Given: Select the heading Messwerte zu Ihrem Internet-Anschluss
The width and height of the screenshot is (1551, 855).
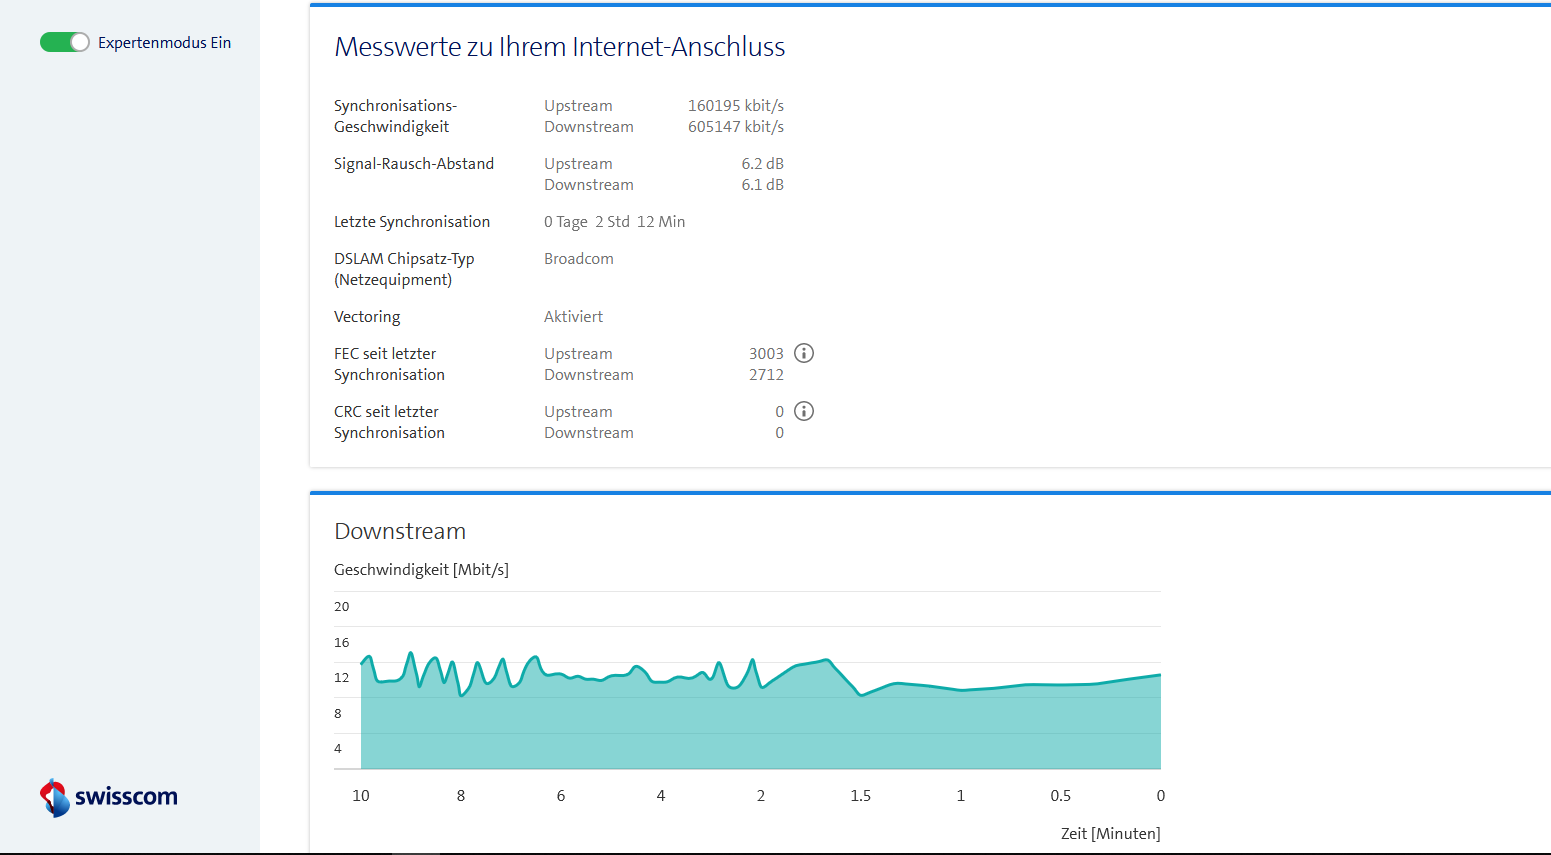Looking at the screenshot, I should tap(560, 47).
